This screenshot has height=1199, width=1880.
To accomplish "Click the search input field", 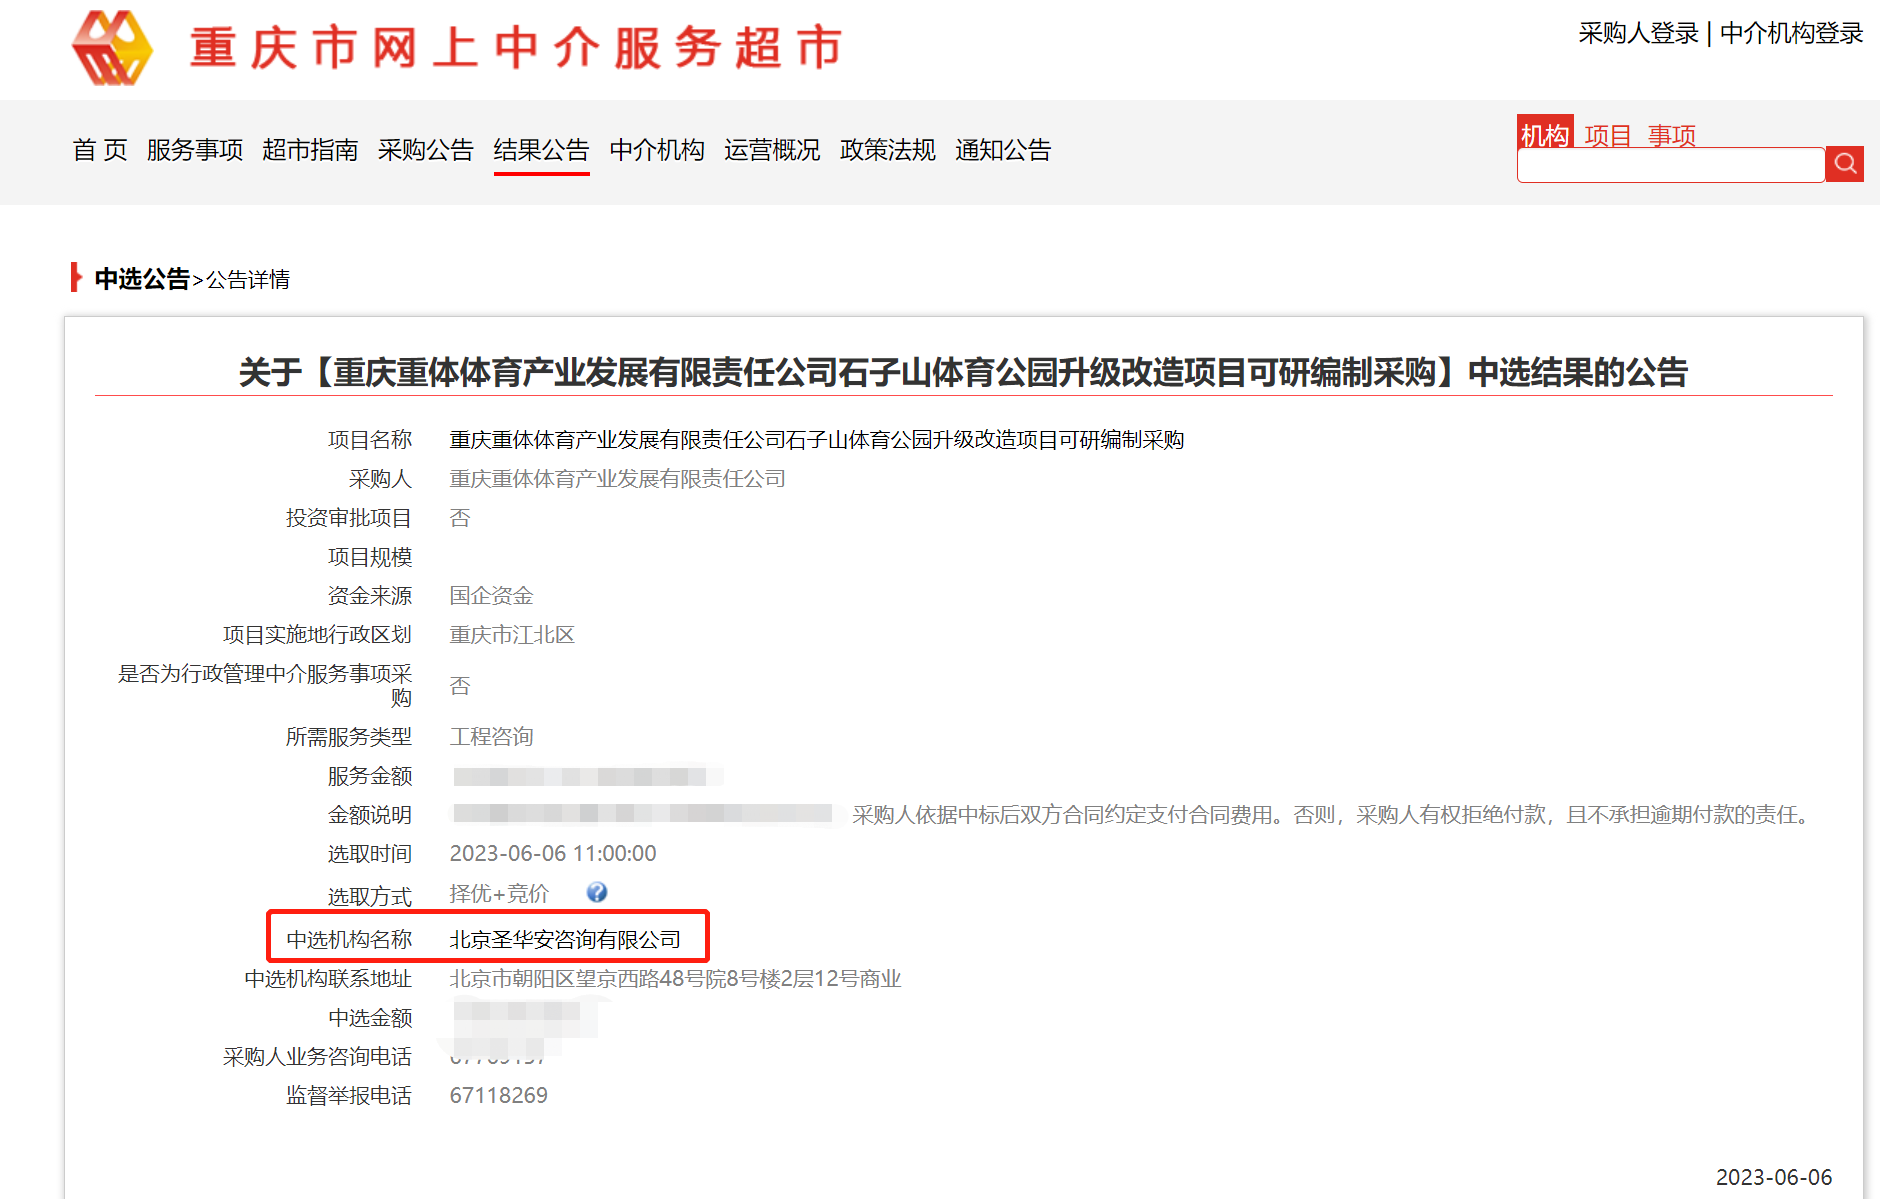I will pyautogui.click(x=1671, y=165).
